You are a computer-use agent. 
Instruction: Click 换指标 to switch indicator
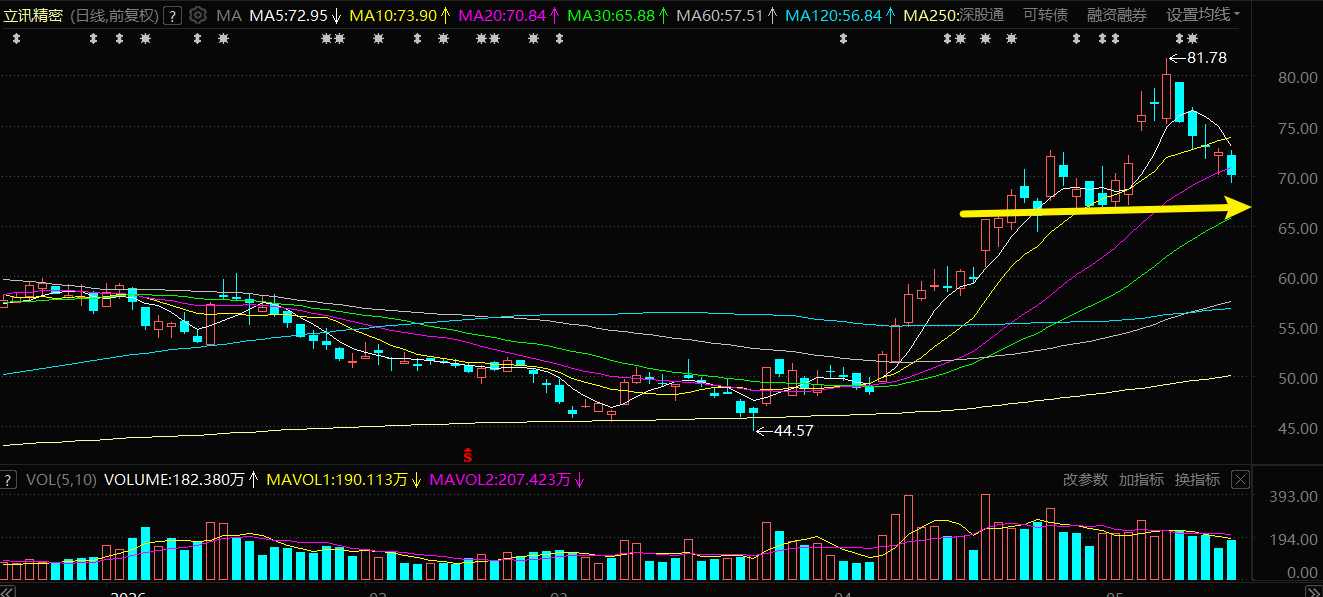coord(1197,480)
